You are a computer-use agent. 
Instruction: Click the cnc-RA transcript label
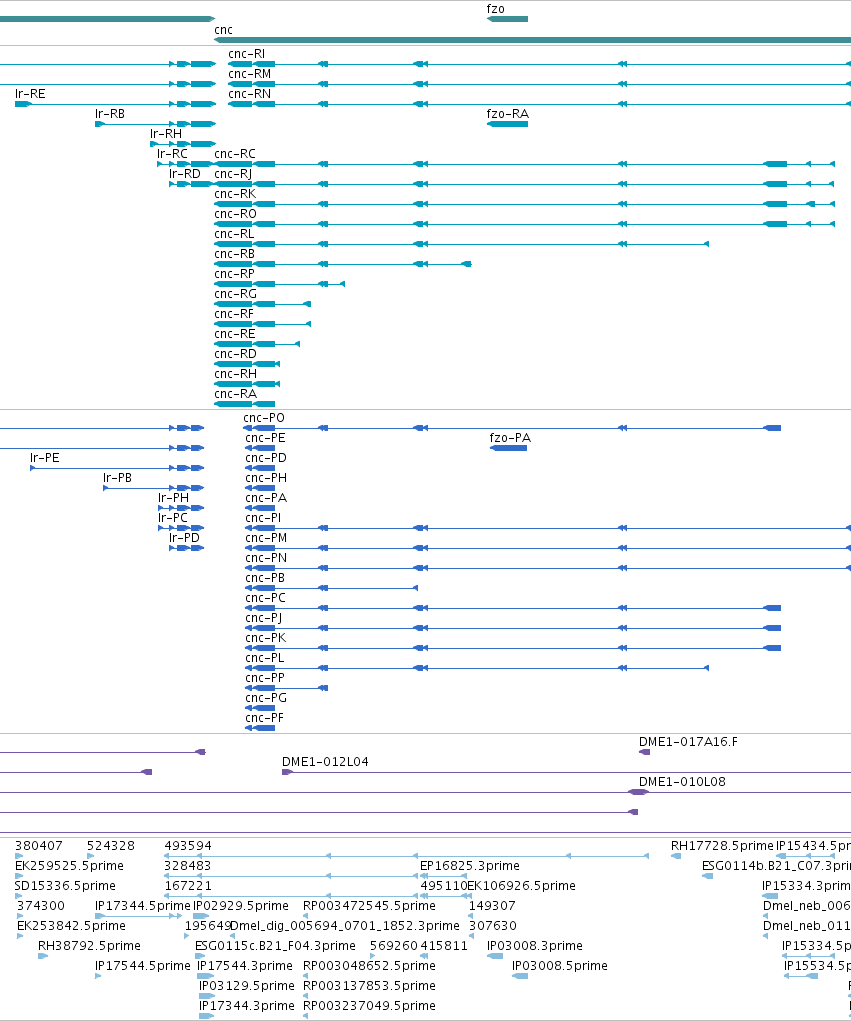(236, 394)
